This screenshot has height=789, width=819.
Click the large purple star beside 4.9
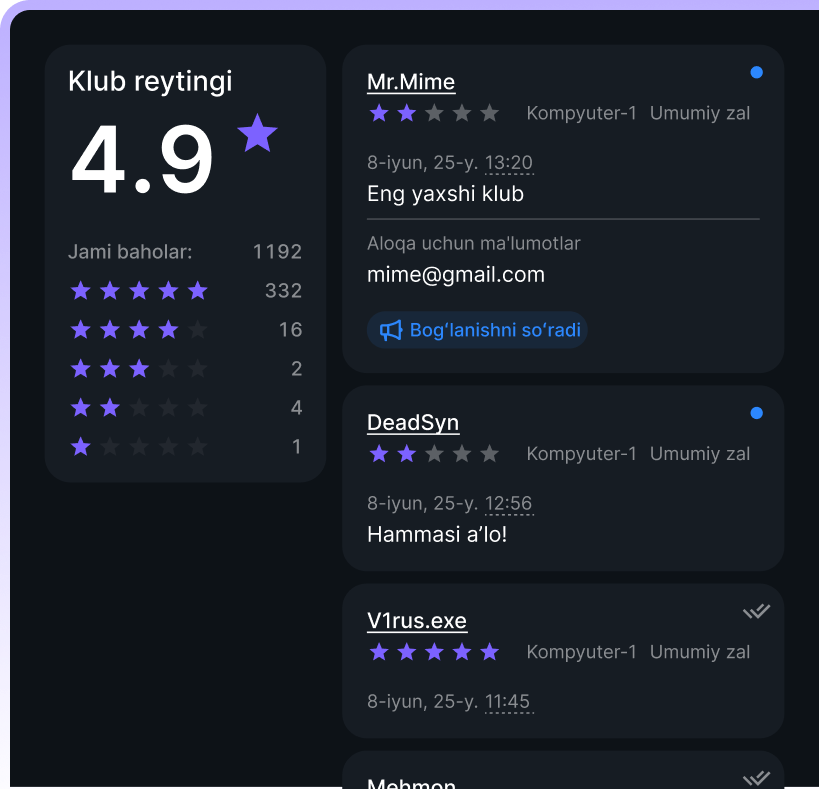(257, 134)
